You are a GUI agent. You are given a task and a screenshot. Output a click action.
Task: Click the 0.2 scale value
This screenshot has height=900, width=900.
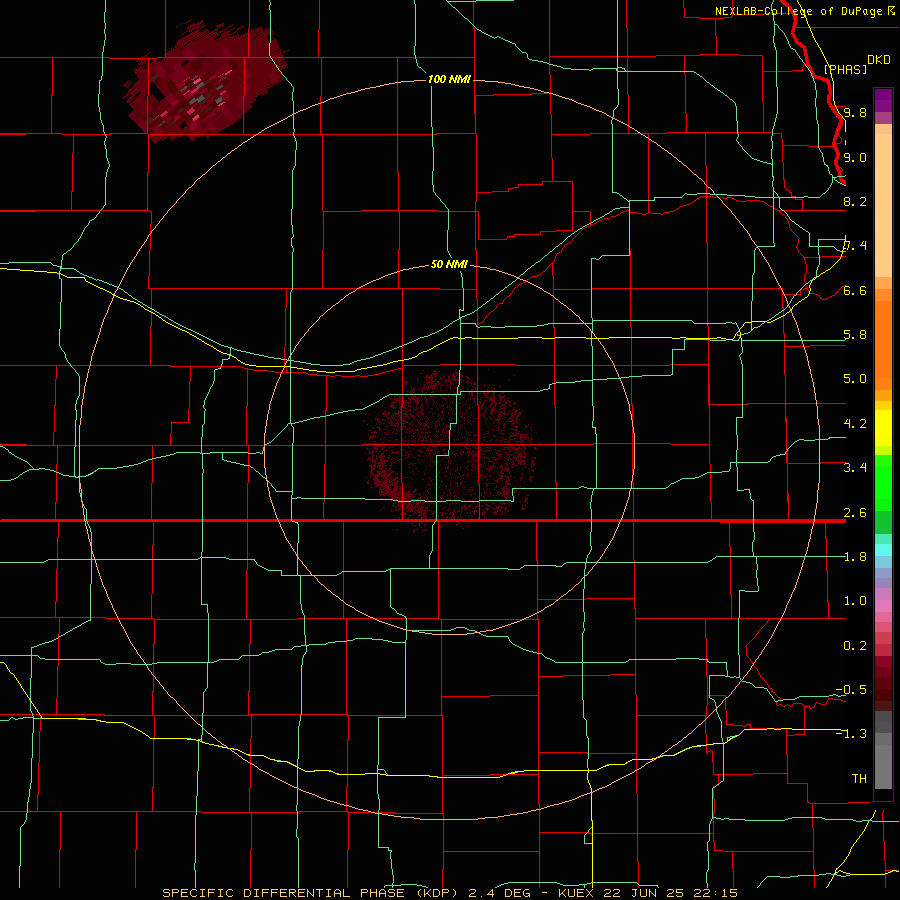coord(855,646)
